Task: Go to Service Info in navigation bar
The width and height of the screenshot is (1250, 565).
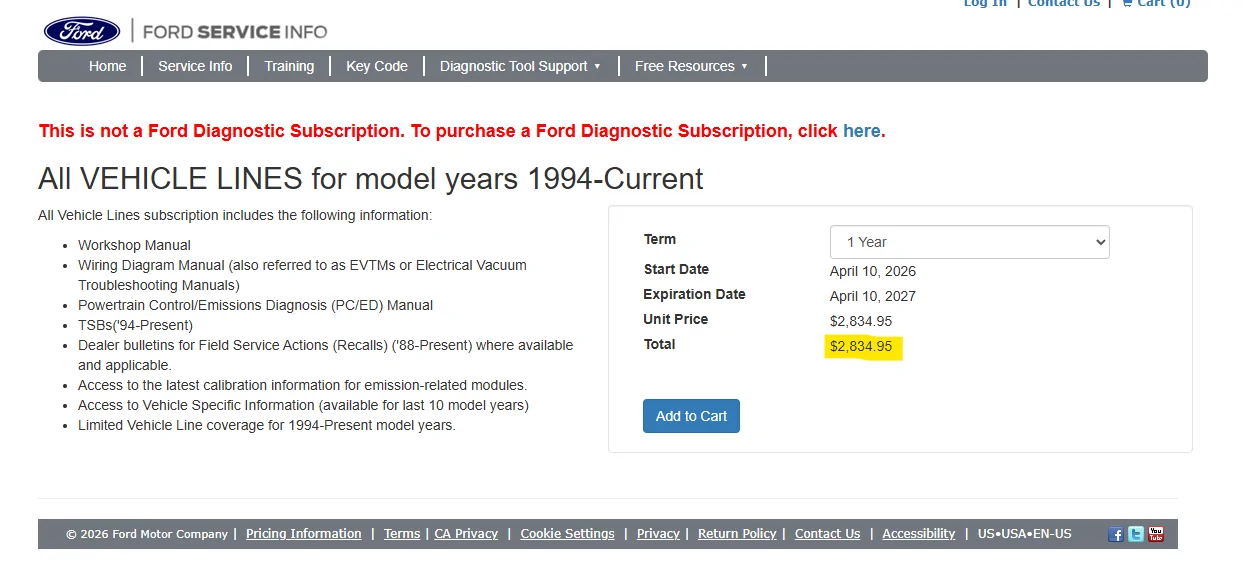Action: point(195,66)
